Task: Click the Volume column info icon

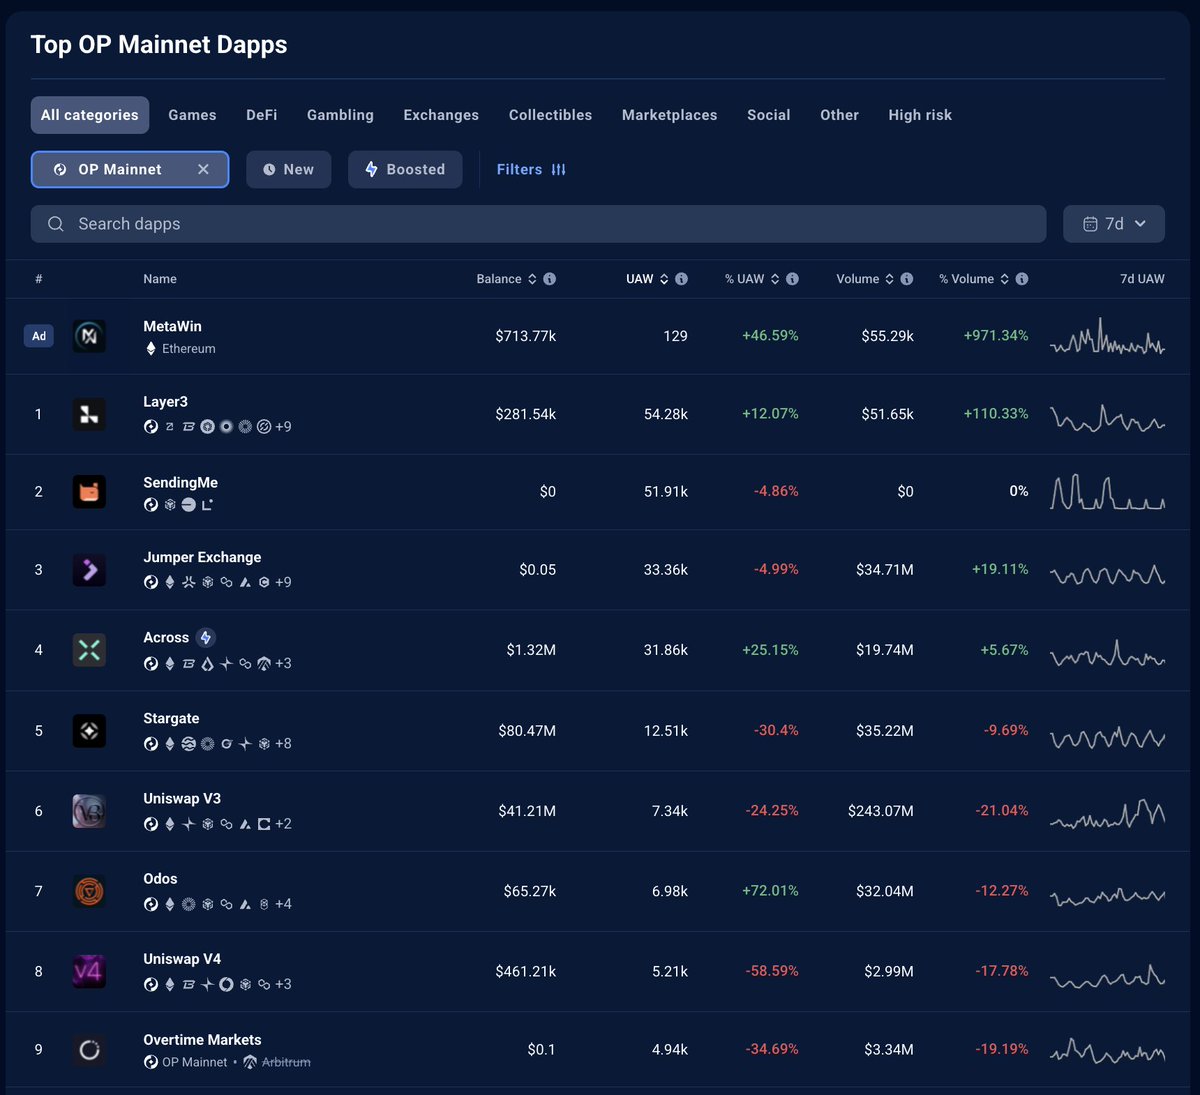Action: point(907,279)
